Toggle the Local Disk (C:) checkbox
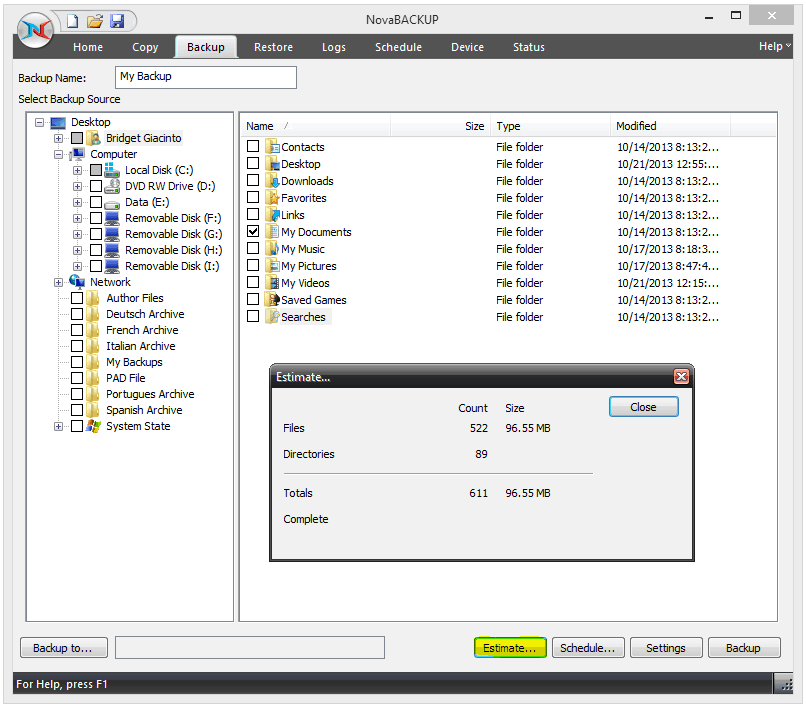Viewport: 806px width, 706px height. 96,170
